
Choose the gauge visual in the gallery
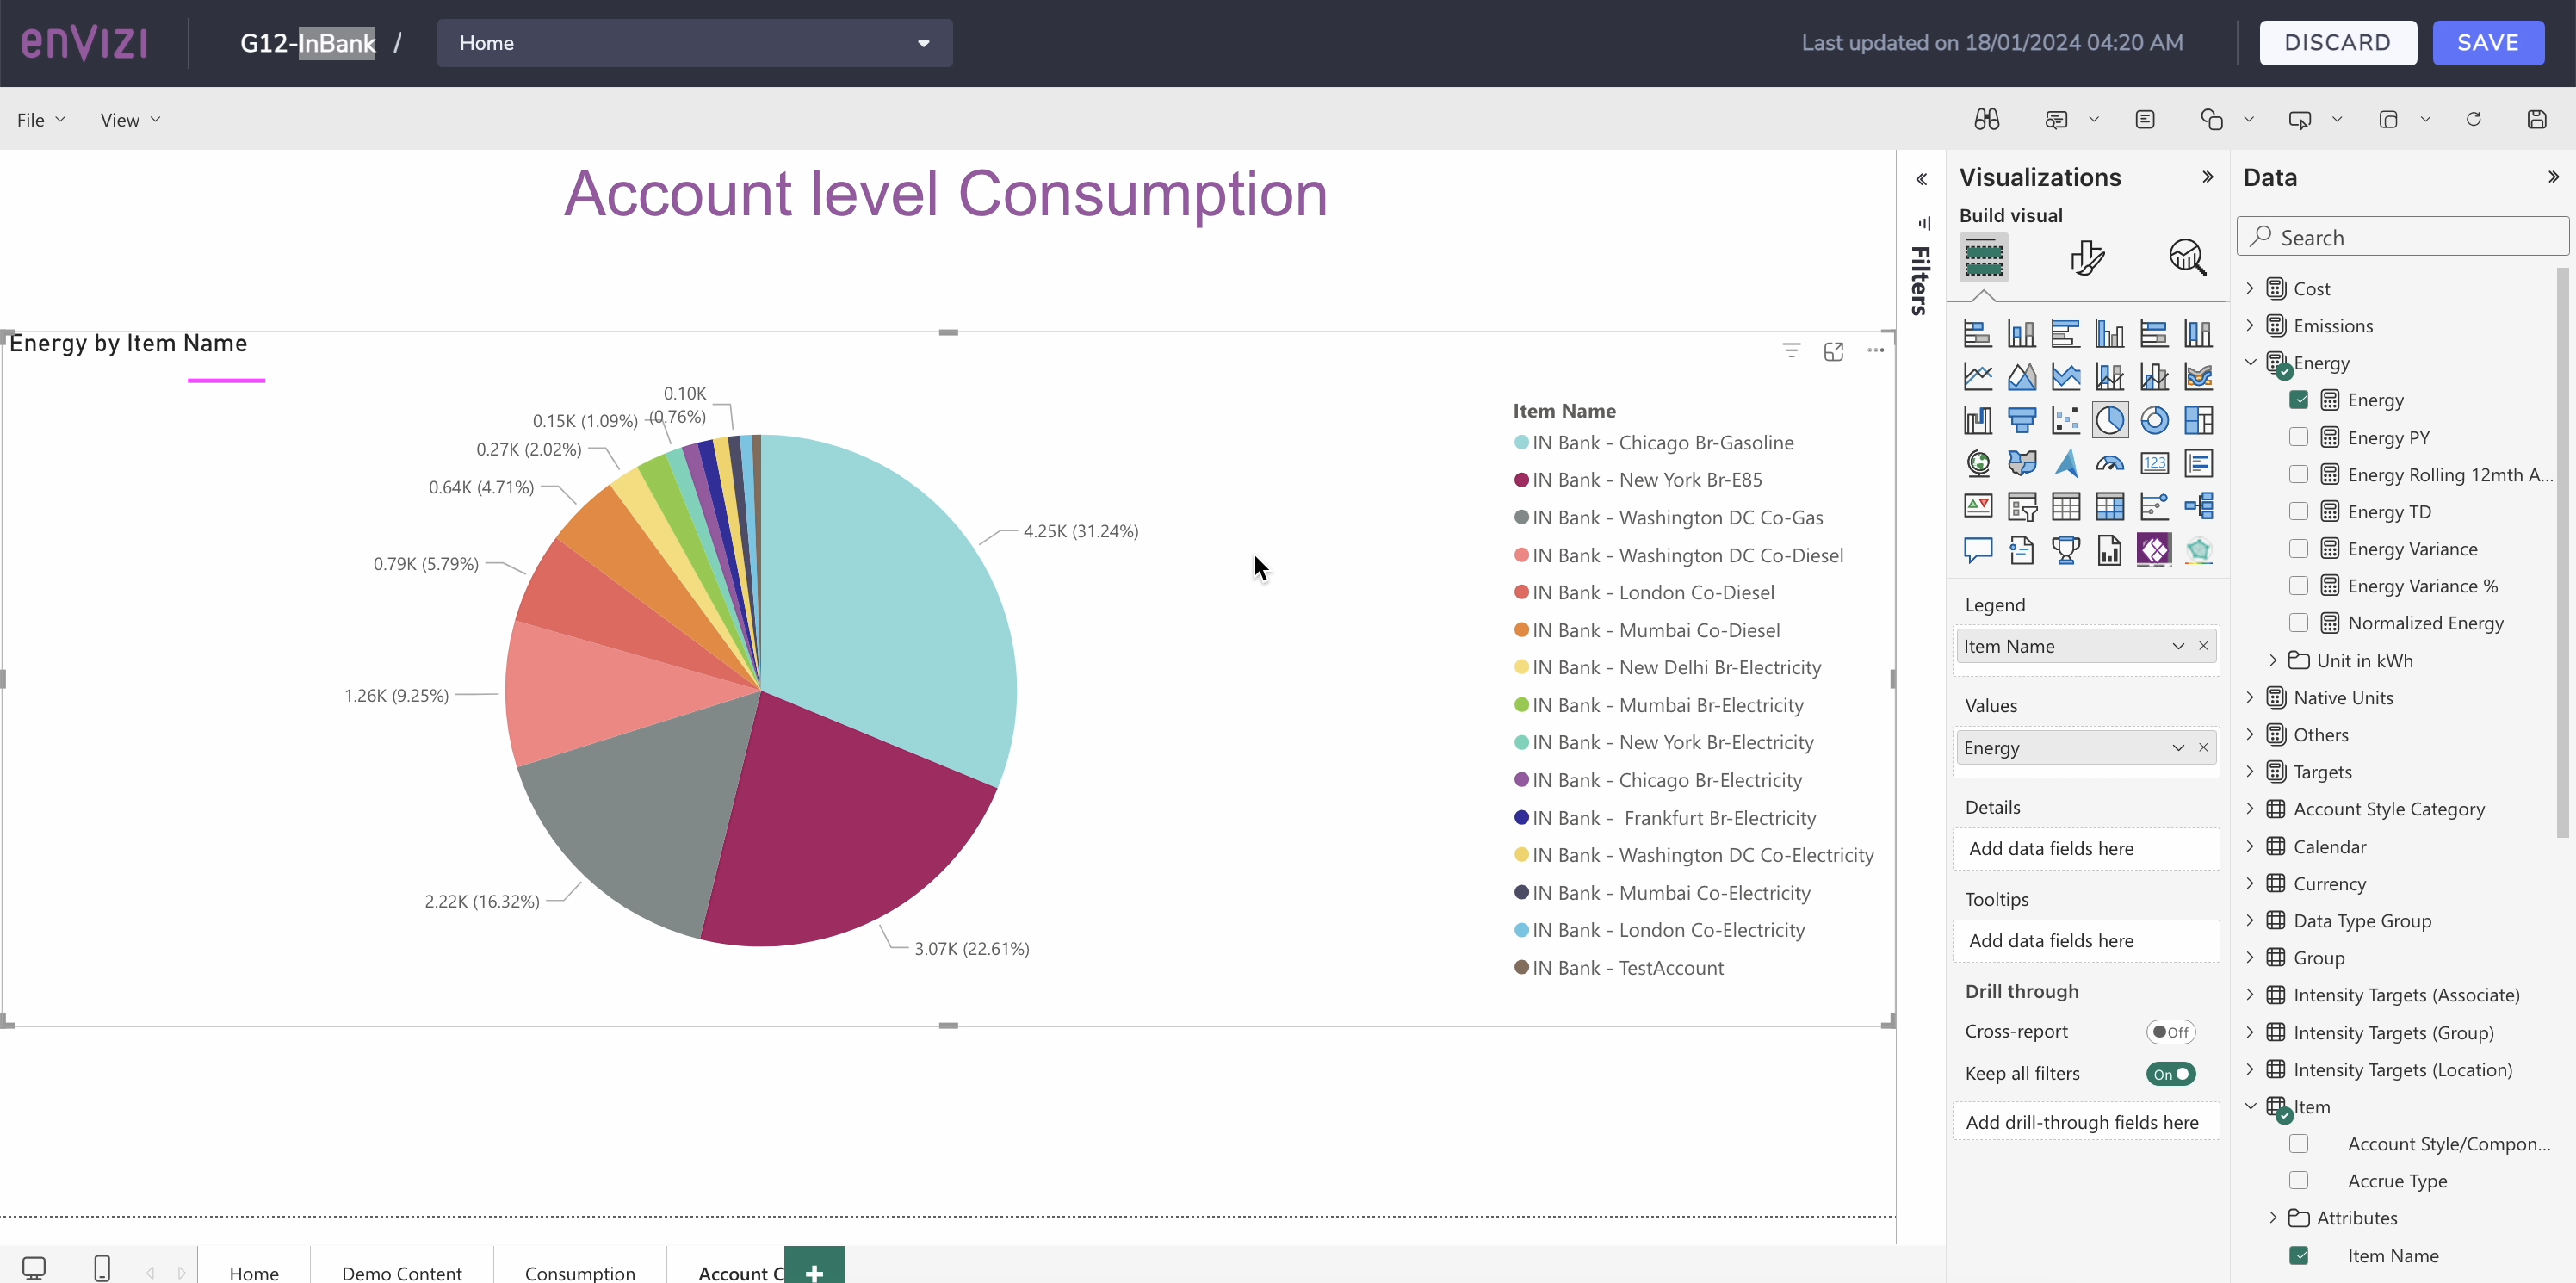(x=2110, y=463)
